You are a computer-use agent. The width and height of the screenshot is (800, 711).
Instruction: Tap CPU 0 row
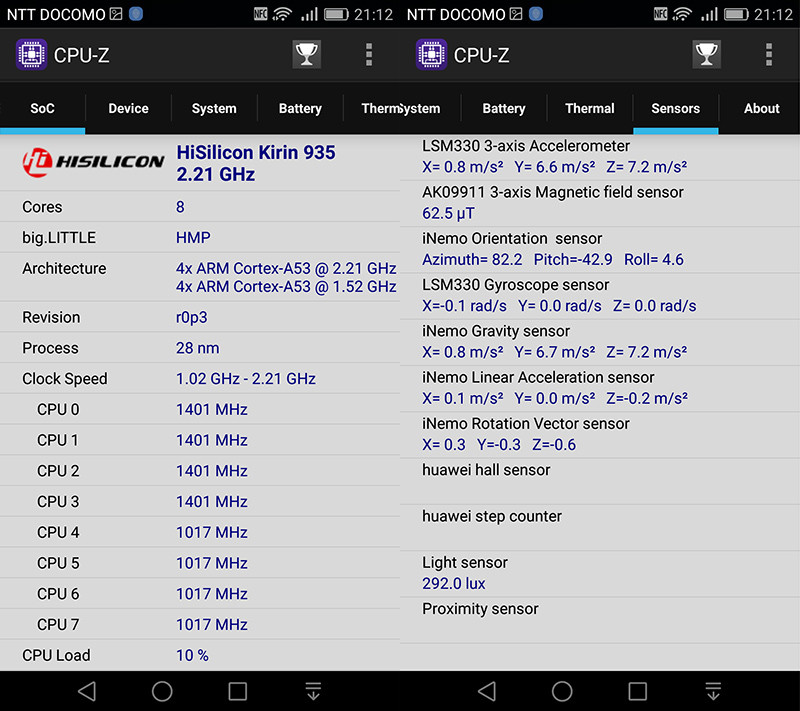[x=200, y=409]
